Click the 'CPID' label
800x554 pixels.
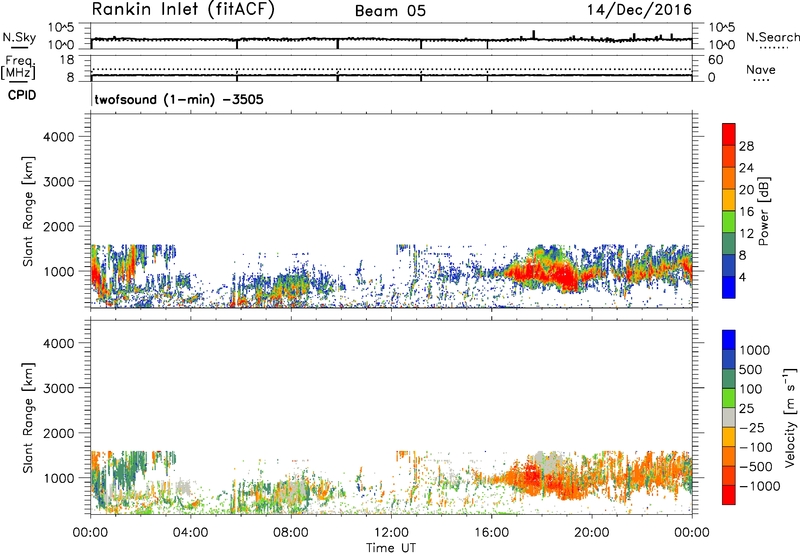point(22,95)
